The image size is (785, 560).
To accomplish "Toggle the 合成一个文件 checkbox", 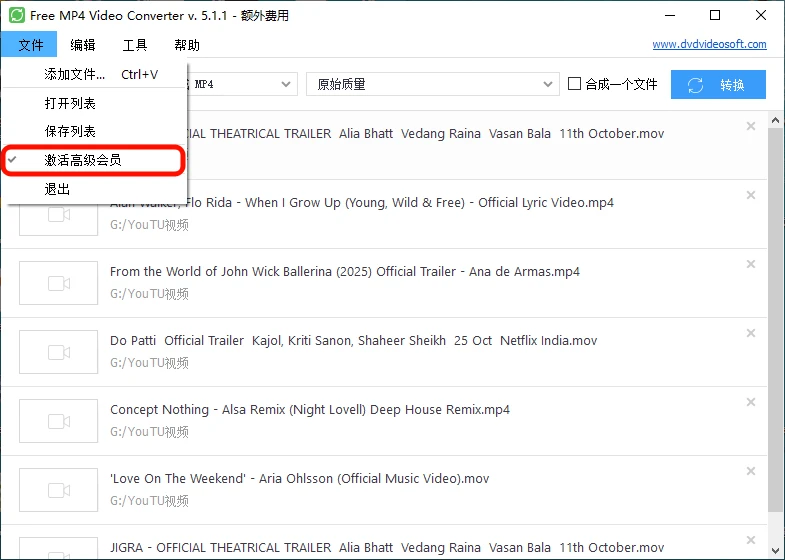I will pos(574,84).
